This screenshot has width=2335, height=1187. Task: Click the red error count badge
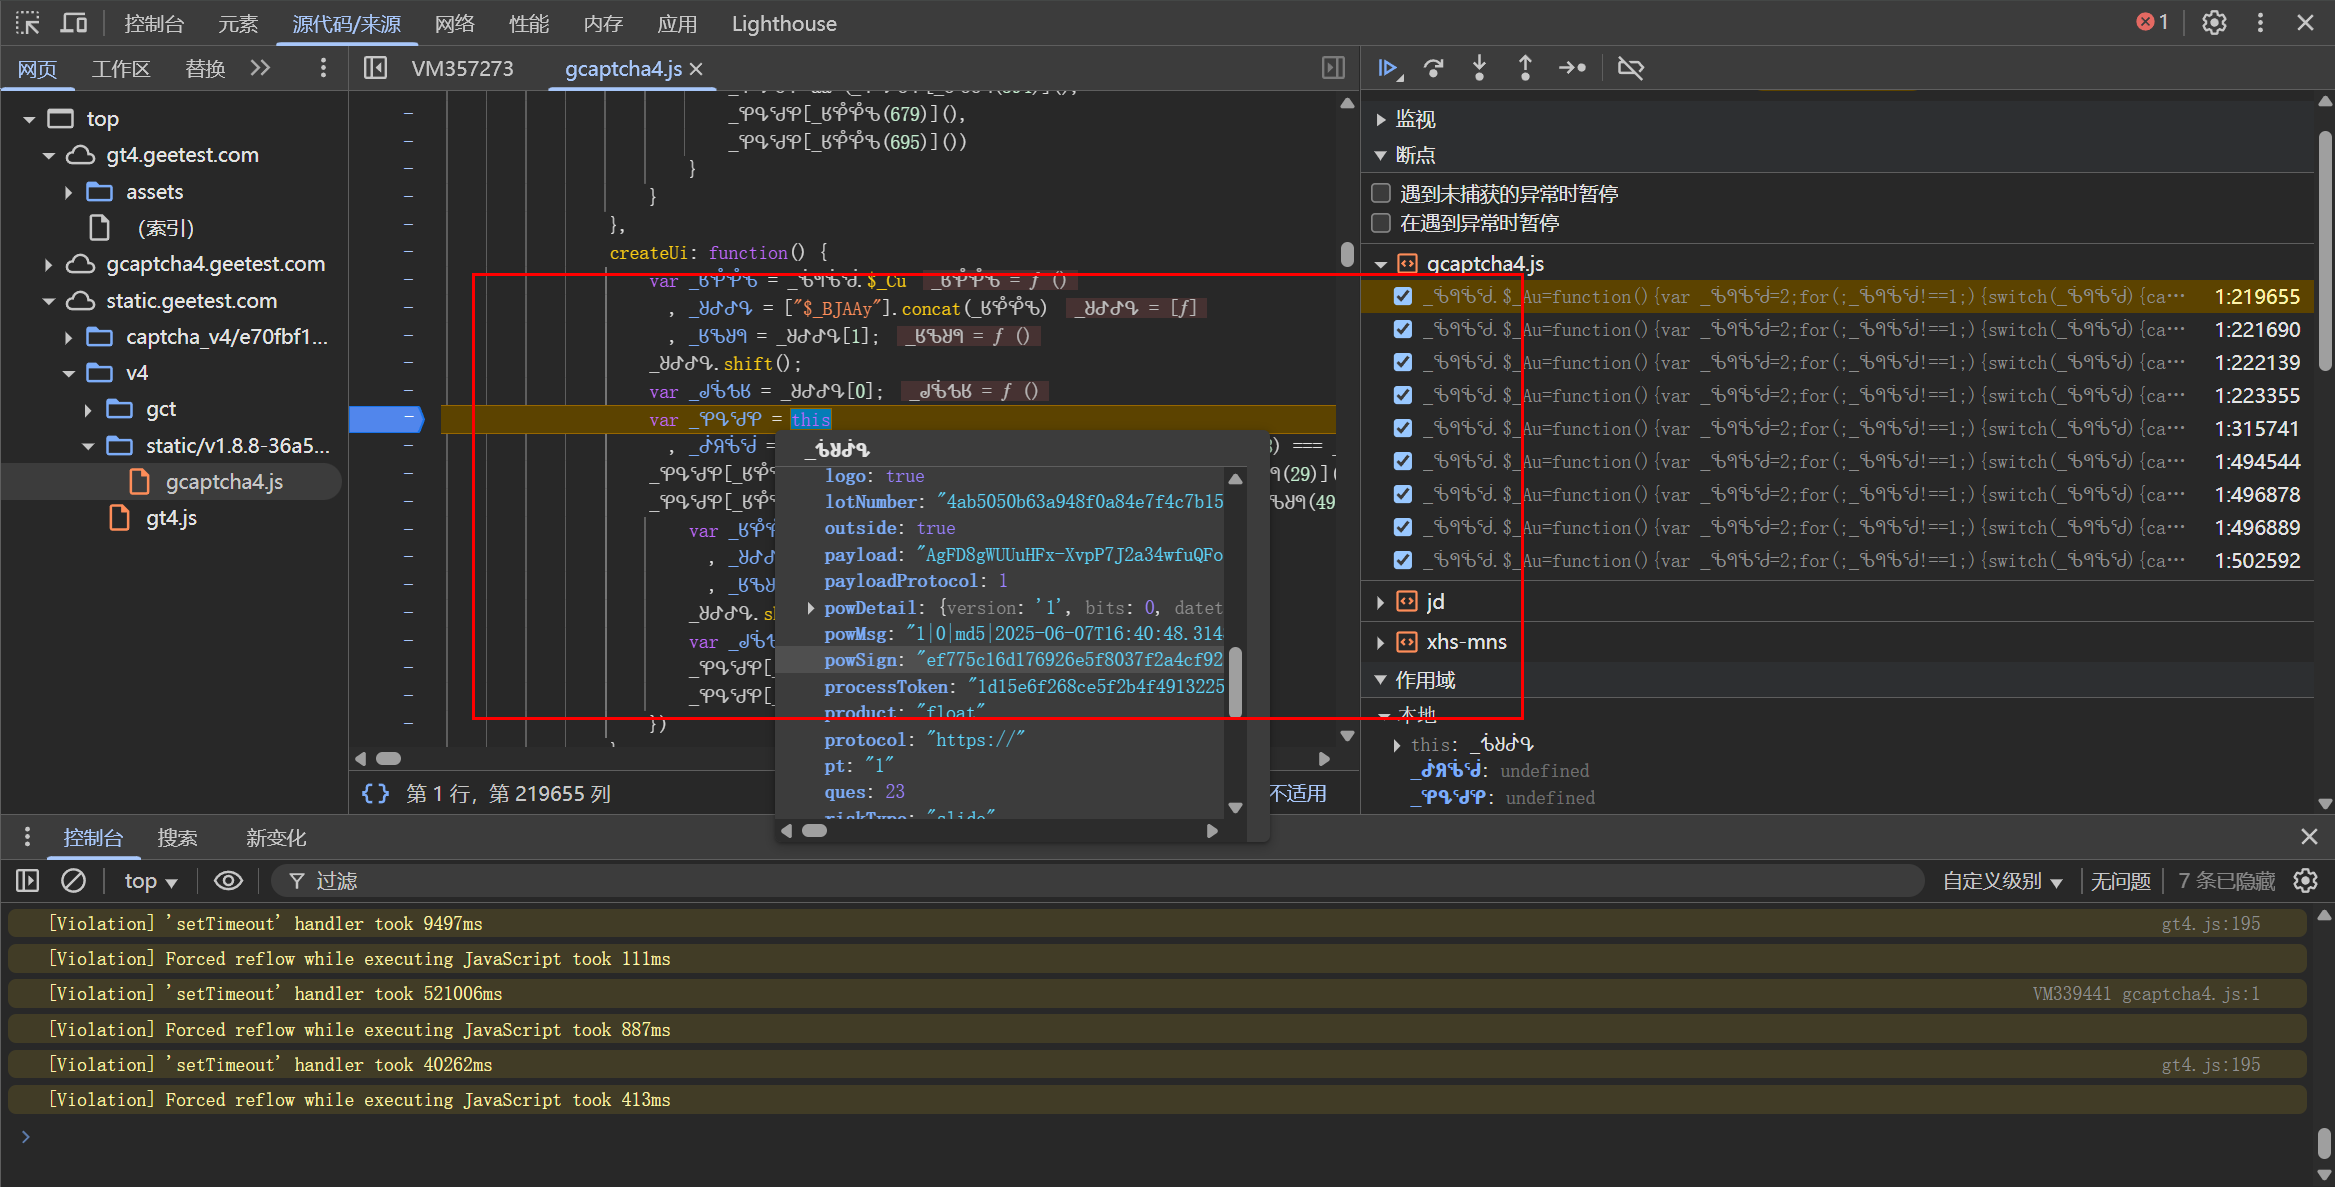pos(2152,22)
